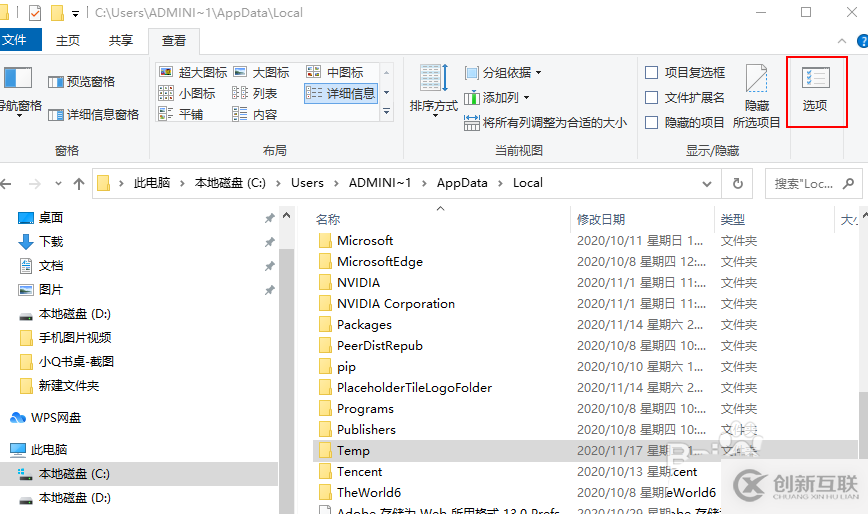Expand the address bar history dropdown
The image size is (868, 514).
706,184
